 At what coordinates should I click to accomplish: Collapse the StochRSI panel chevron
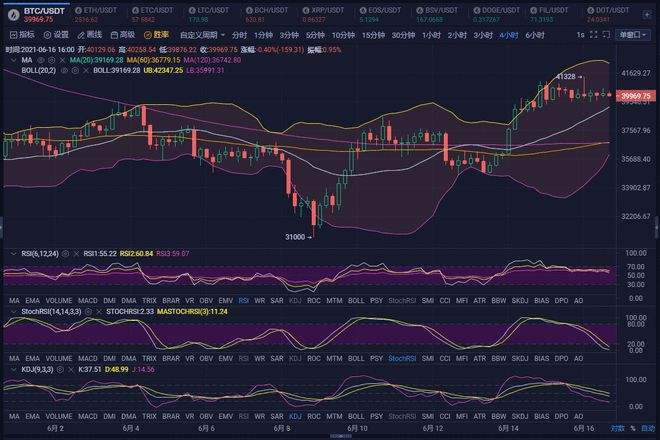(x=13, y=312)
